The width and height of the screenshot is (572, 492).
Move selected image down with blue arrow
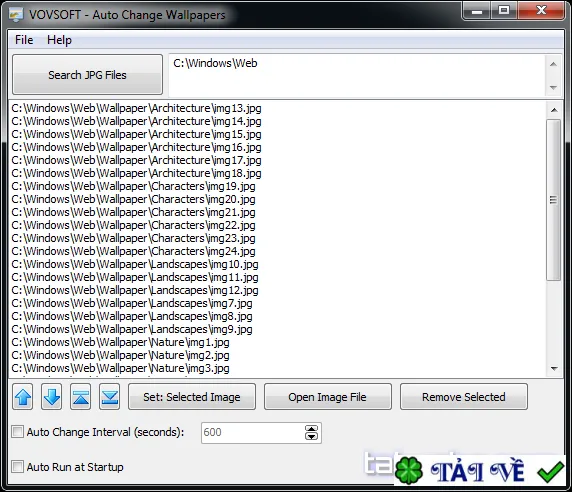tap(51, 397)
